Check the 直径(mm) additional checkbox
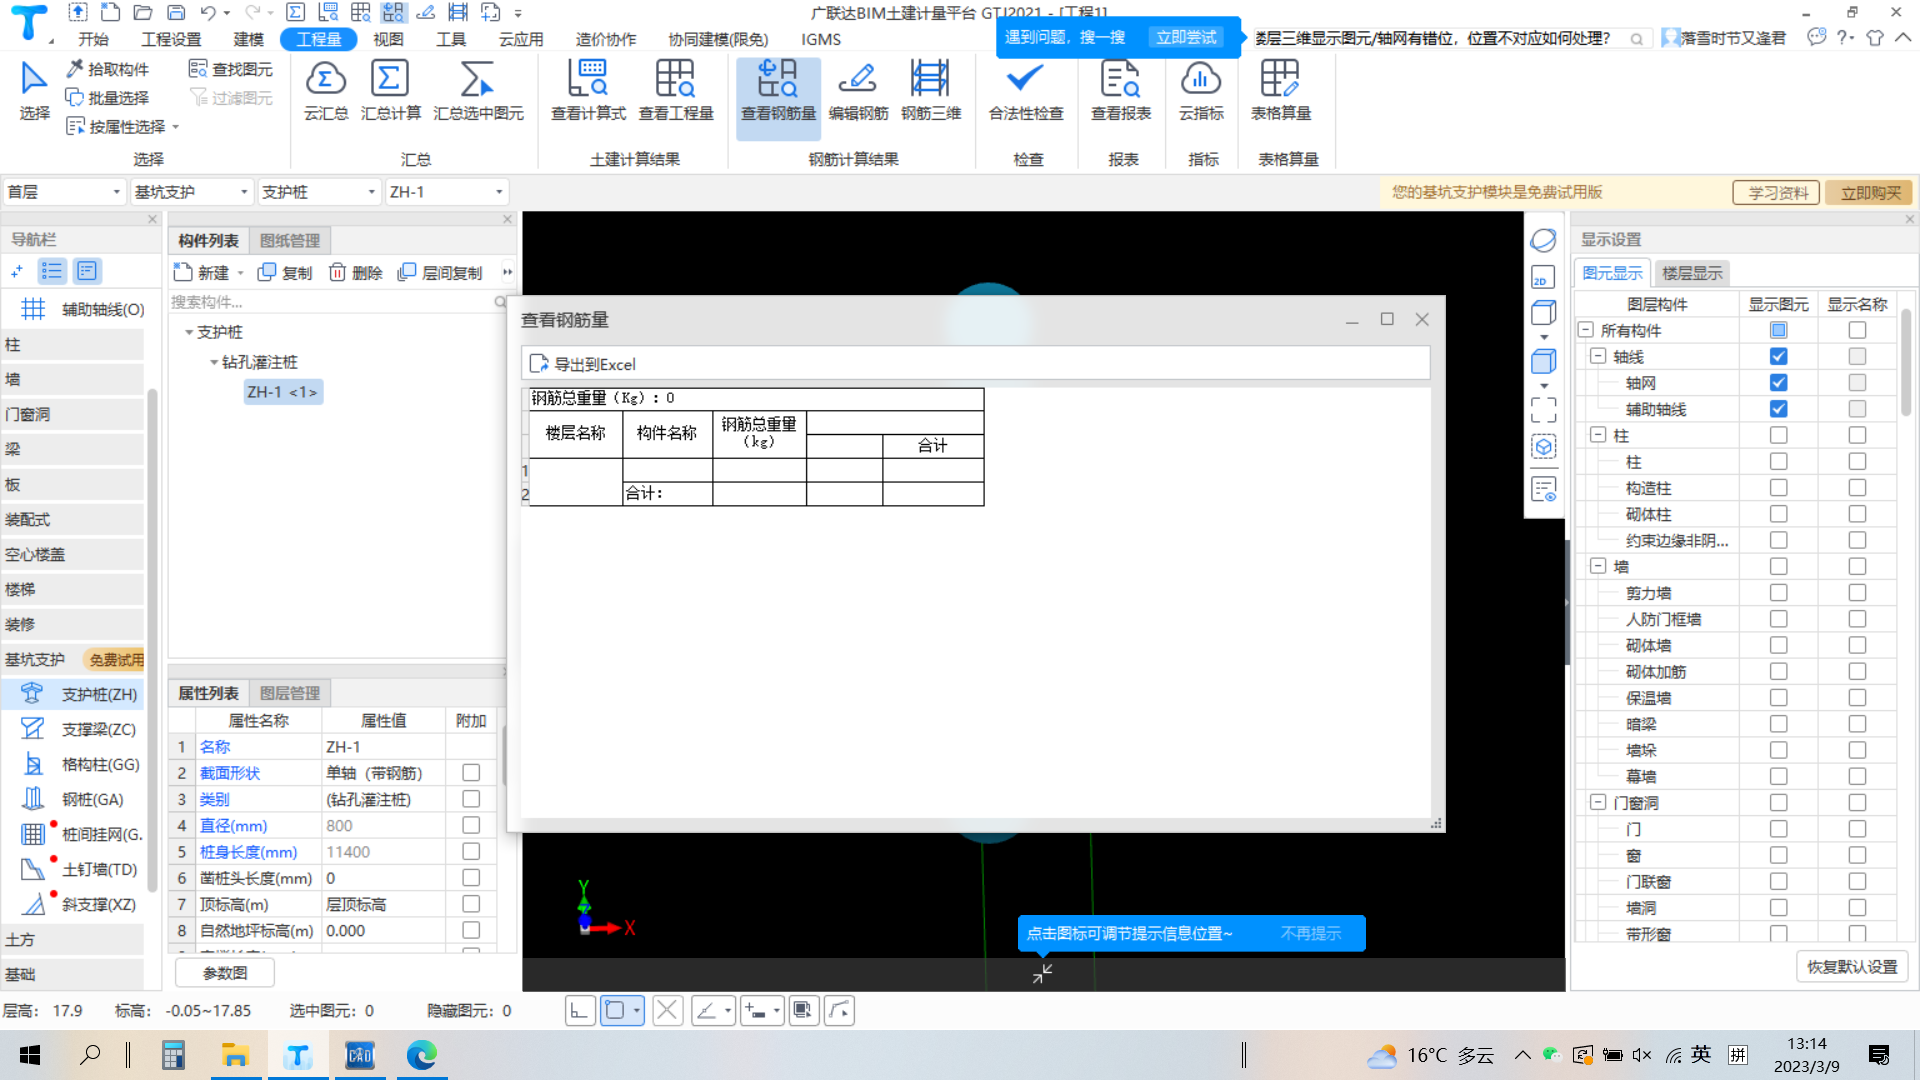 (471, 825)
